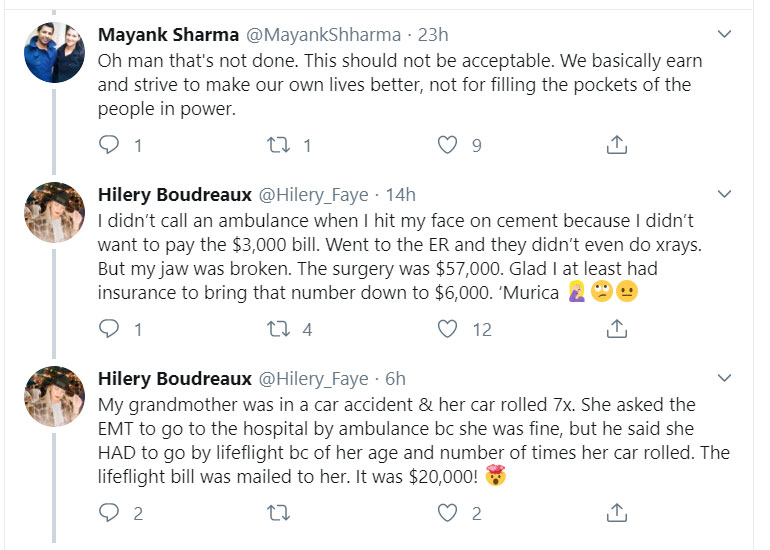Like the lifeflight bill tweet
This screenshot has width=770, height=550.
[x=449, y=513]
